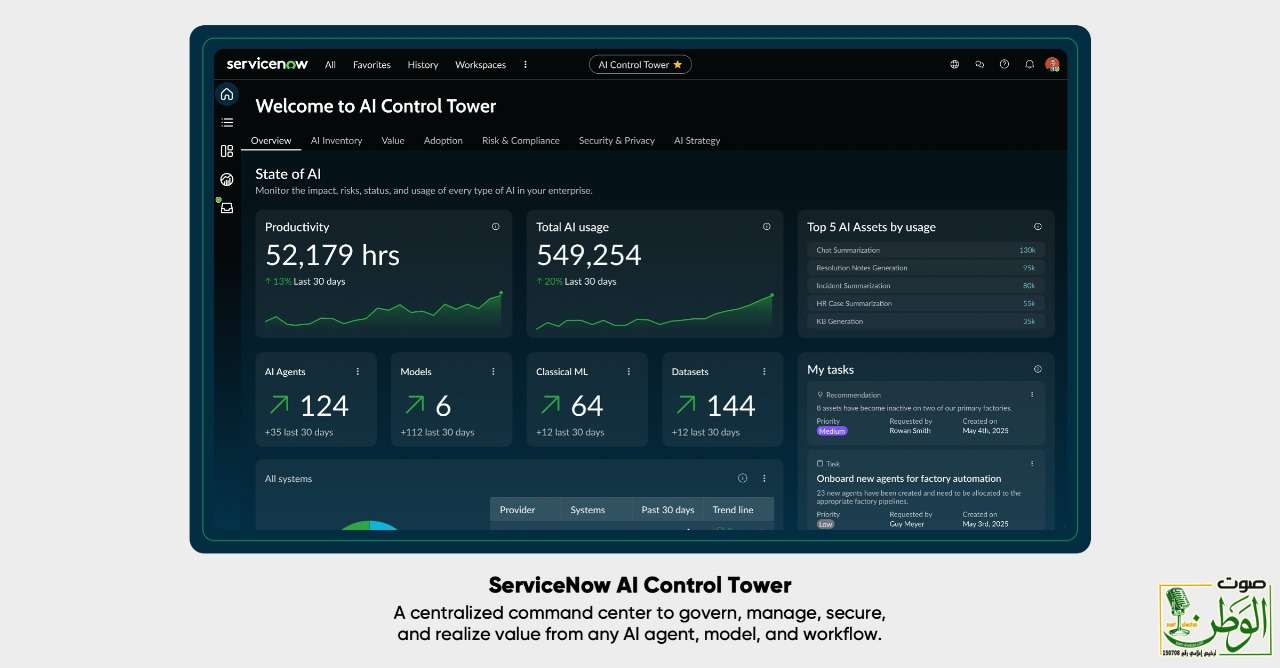Click the globe icon in header
Viewport: 1280px width, 668px height.
coord(954,65)
